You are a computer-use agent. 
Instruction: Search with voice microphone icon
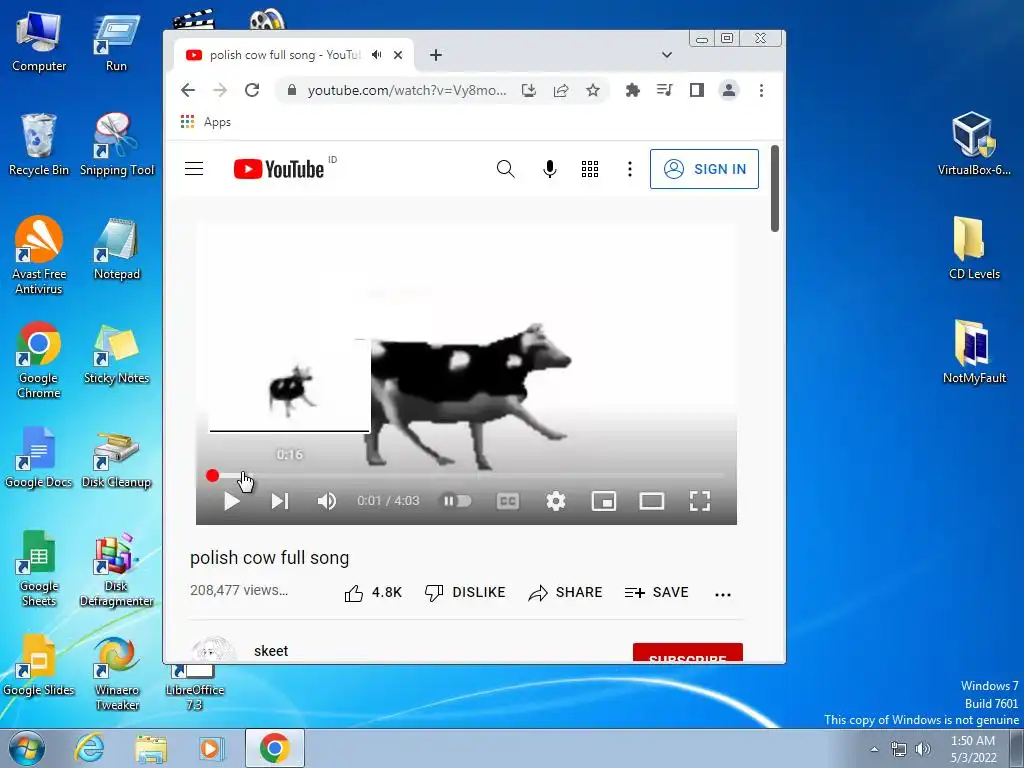[550, 169]
